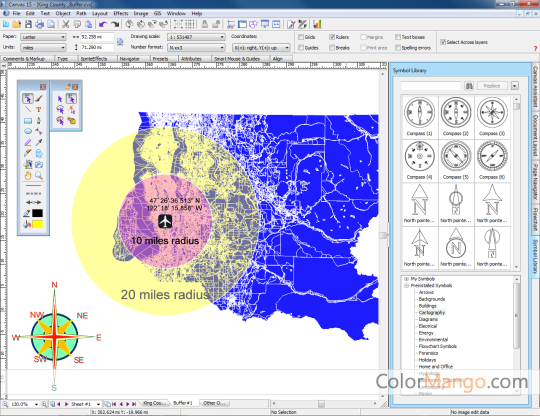The image size is (540, 416).
Task: Open the GIS menu
Action: point(157,13)
